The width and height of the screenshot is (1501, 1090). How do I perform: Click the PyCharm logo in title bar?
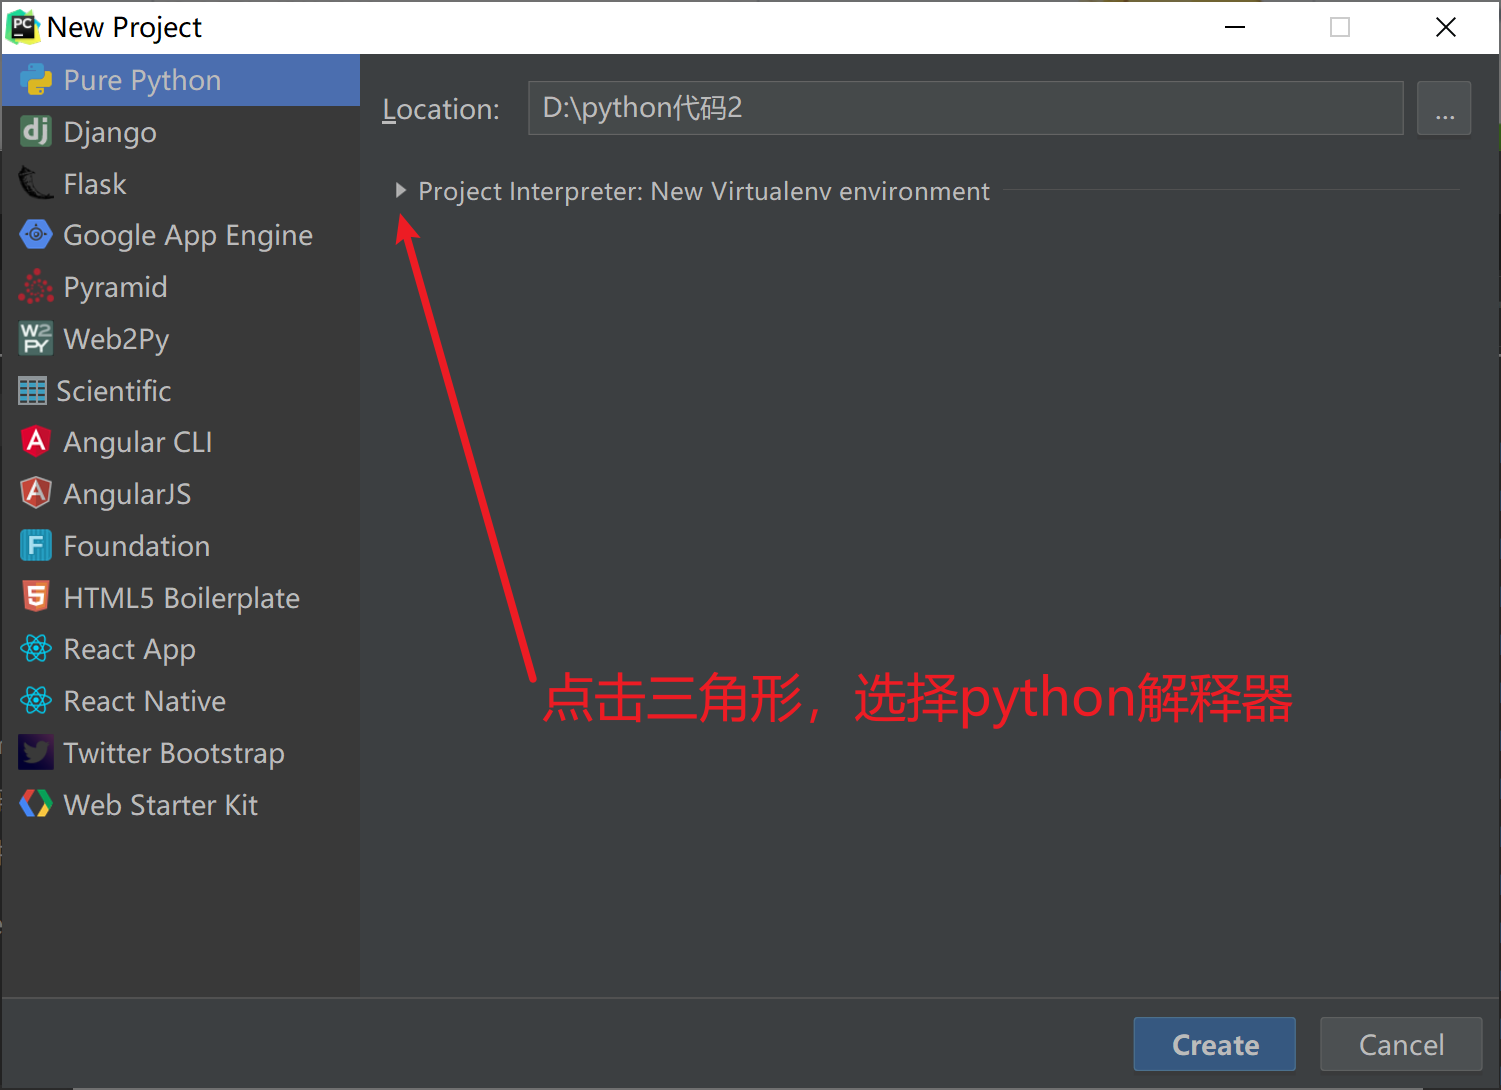23,27
